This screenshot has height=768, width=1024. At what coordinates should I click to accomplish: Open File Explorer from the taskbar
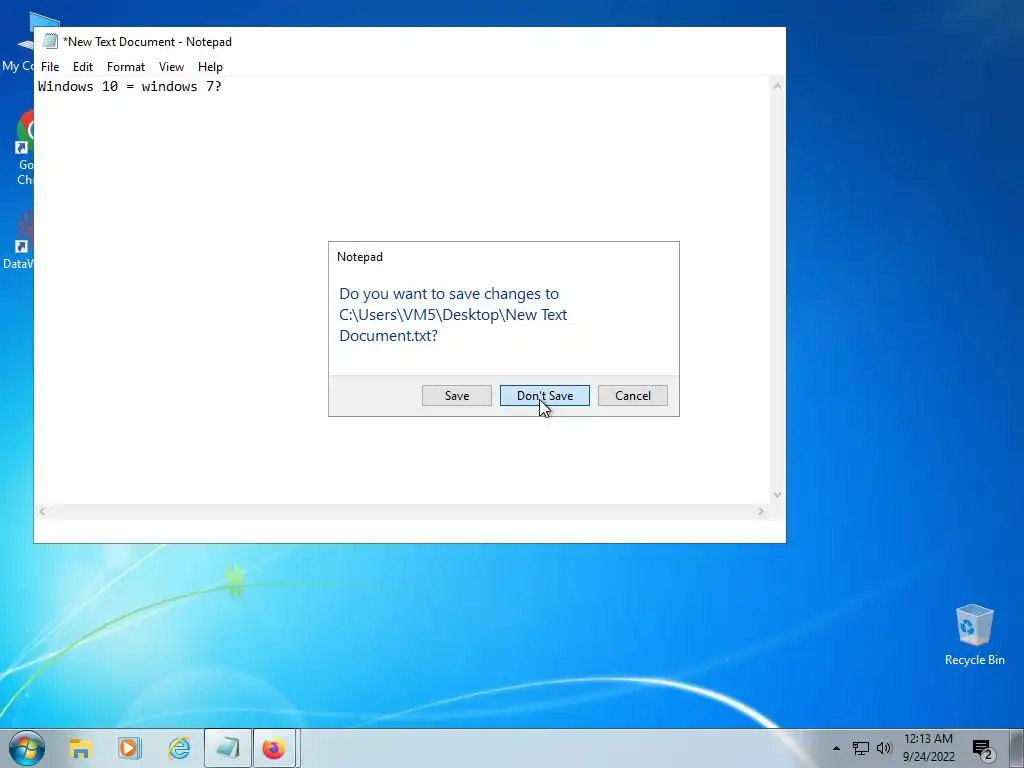pyautogui.click(x=80, y=748)
